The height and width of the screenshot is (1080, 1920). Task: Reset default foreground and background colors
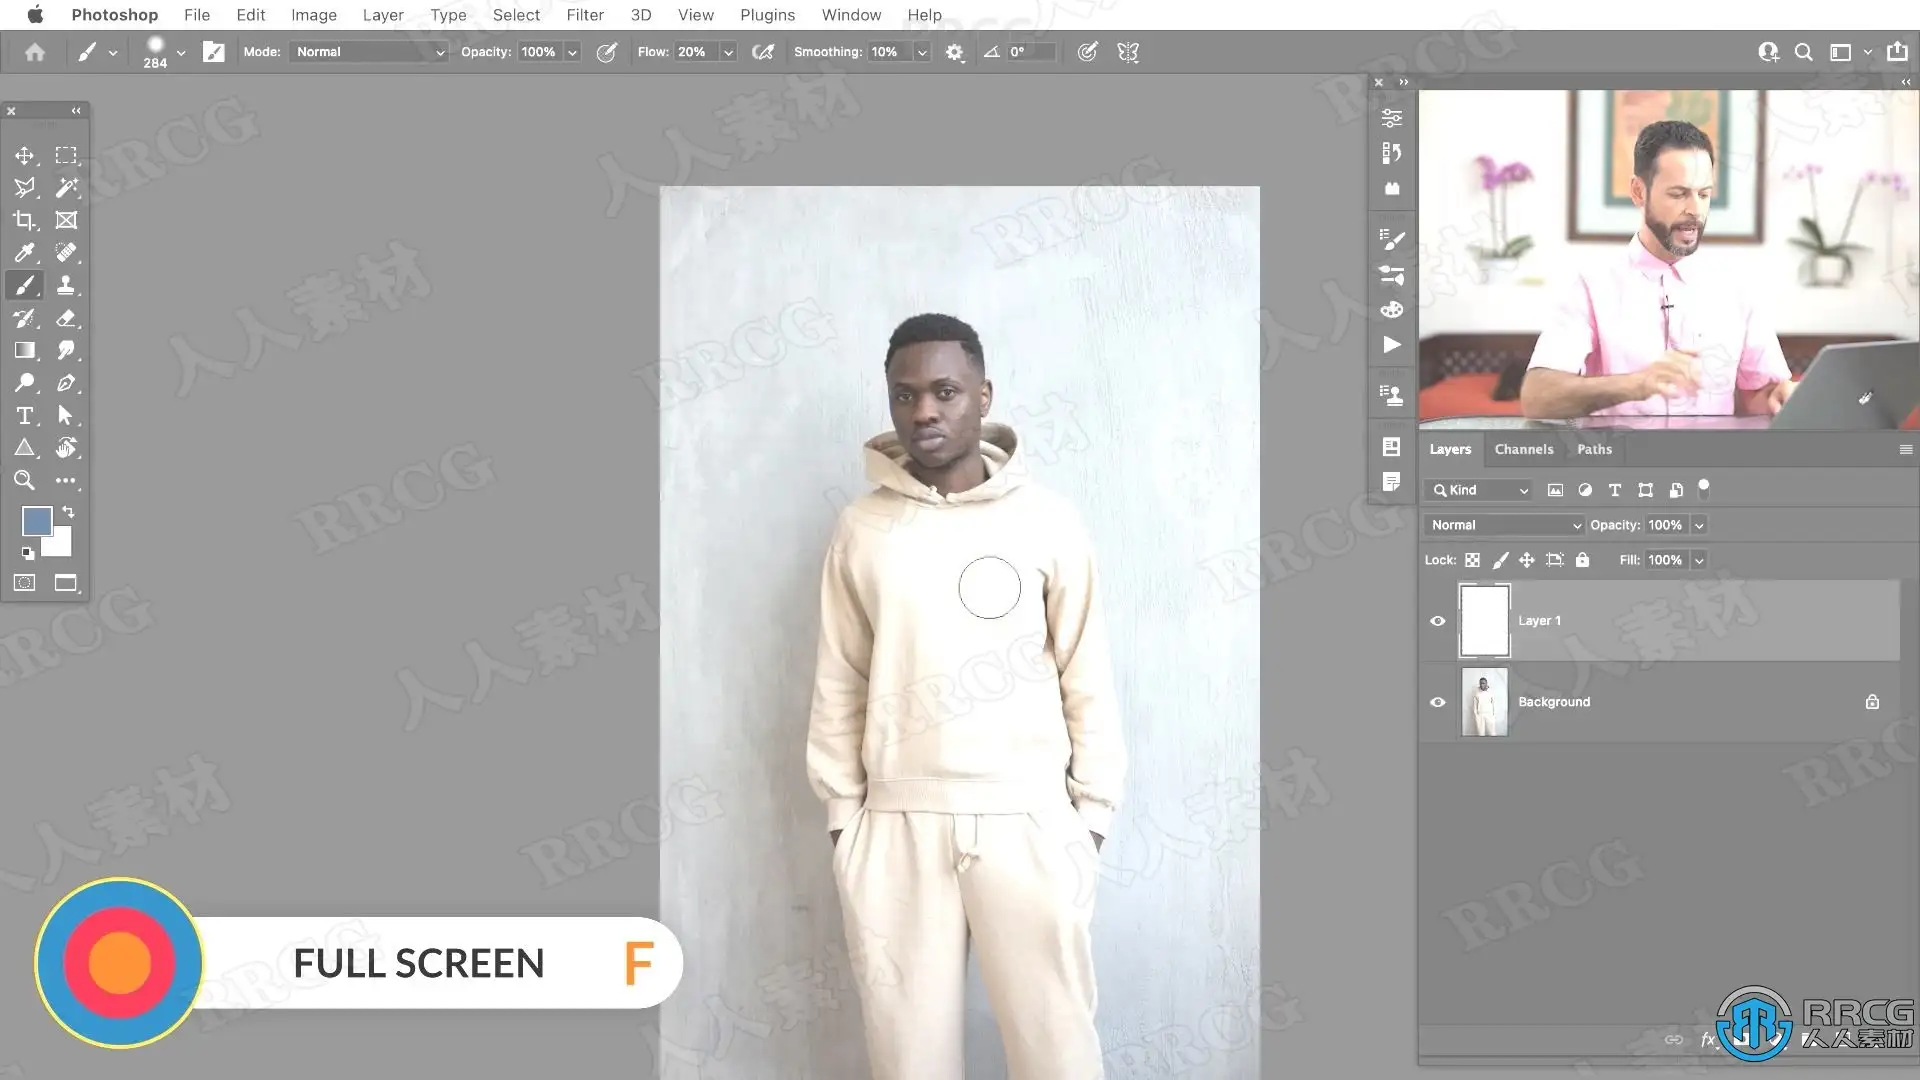pyautogui.click(x=28, y=553)
